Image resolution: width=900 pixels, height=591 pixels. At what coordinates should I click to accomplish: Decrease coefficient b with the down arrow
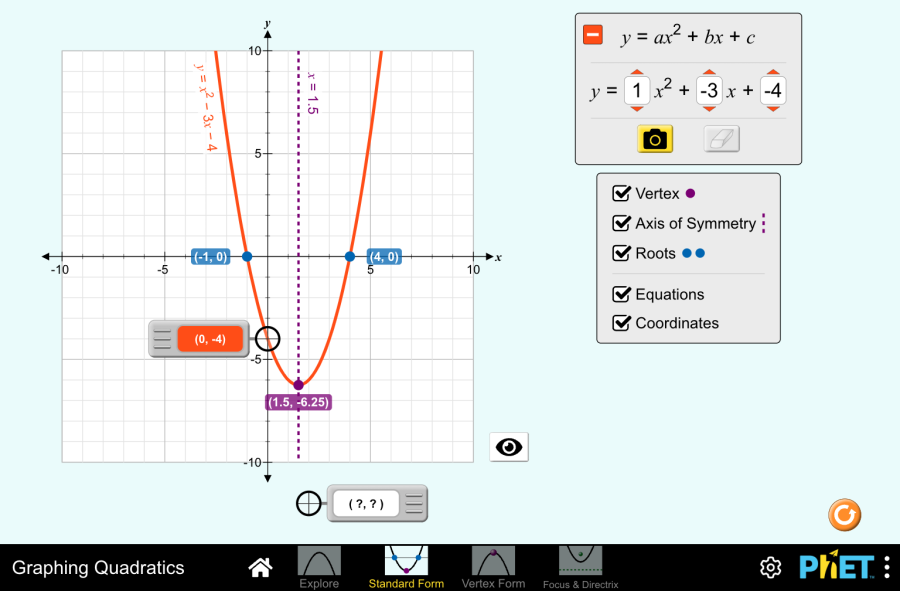(709, 108)
